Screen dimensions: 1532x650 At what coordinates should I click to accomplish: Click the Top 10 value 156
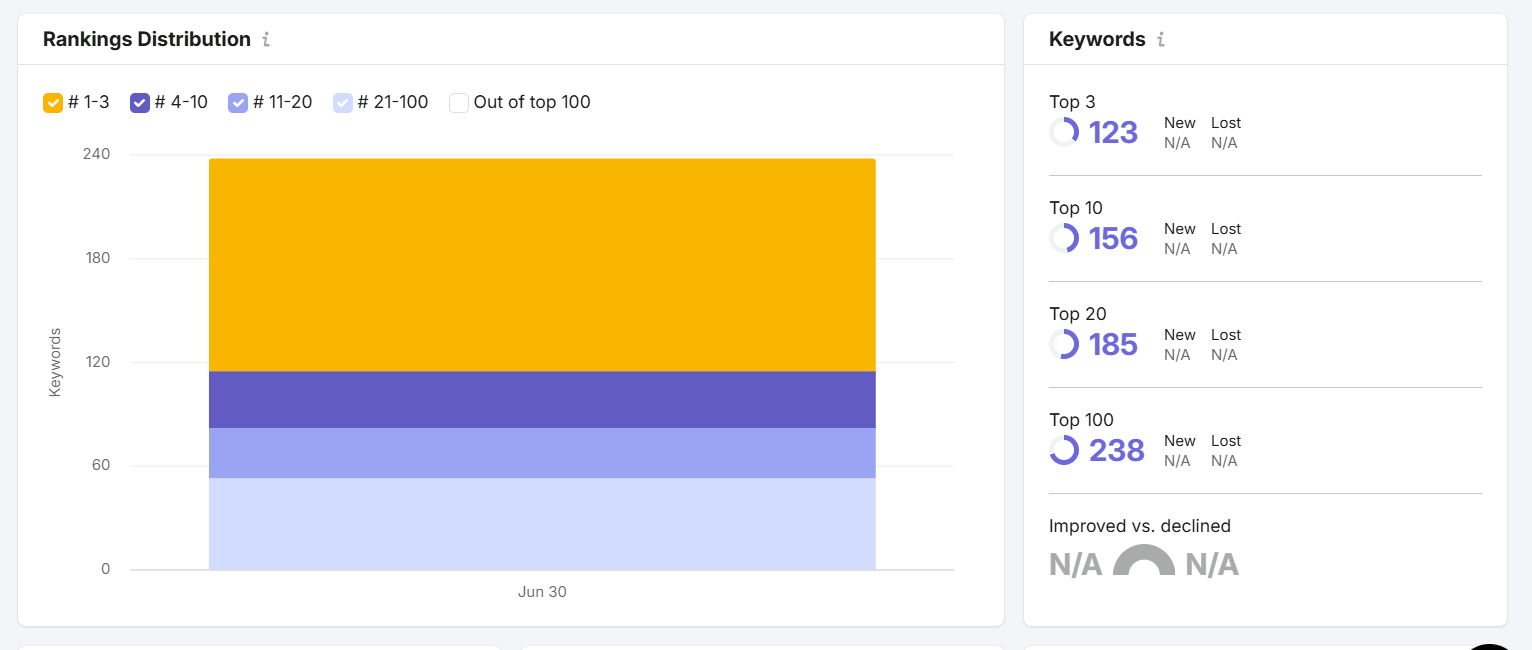click(x=1113, y=238)
